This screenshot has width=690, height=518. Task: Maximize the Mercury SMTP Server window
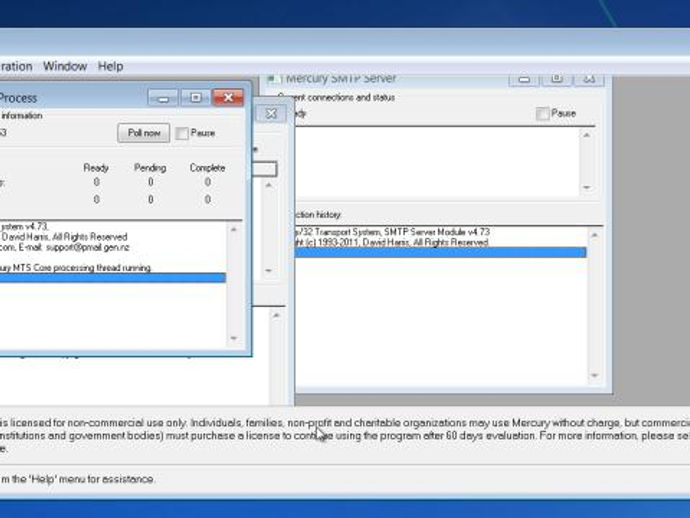(556, 80)
